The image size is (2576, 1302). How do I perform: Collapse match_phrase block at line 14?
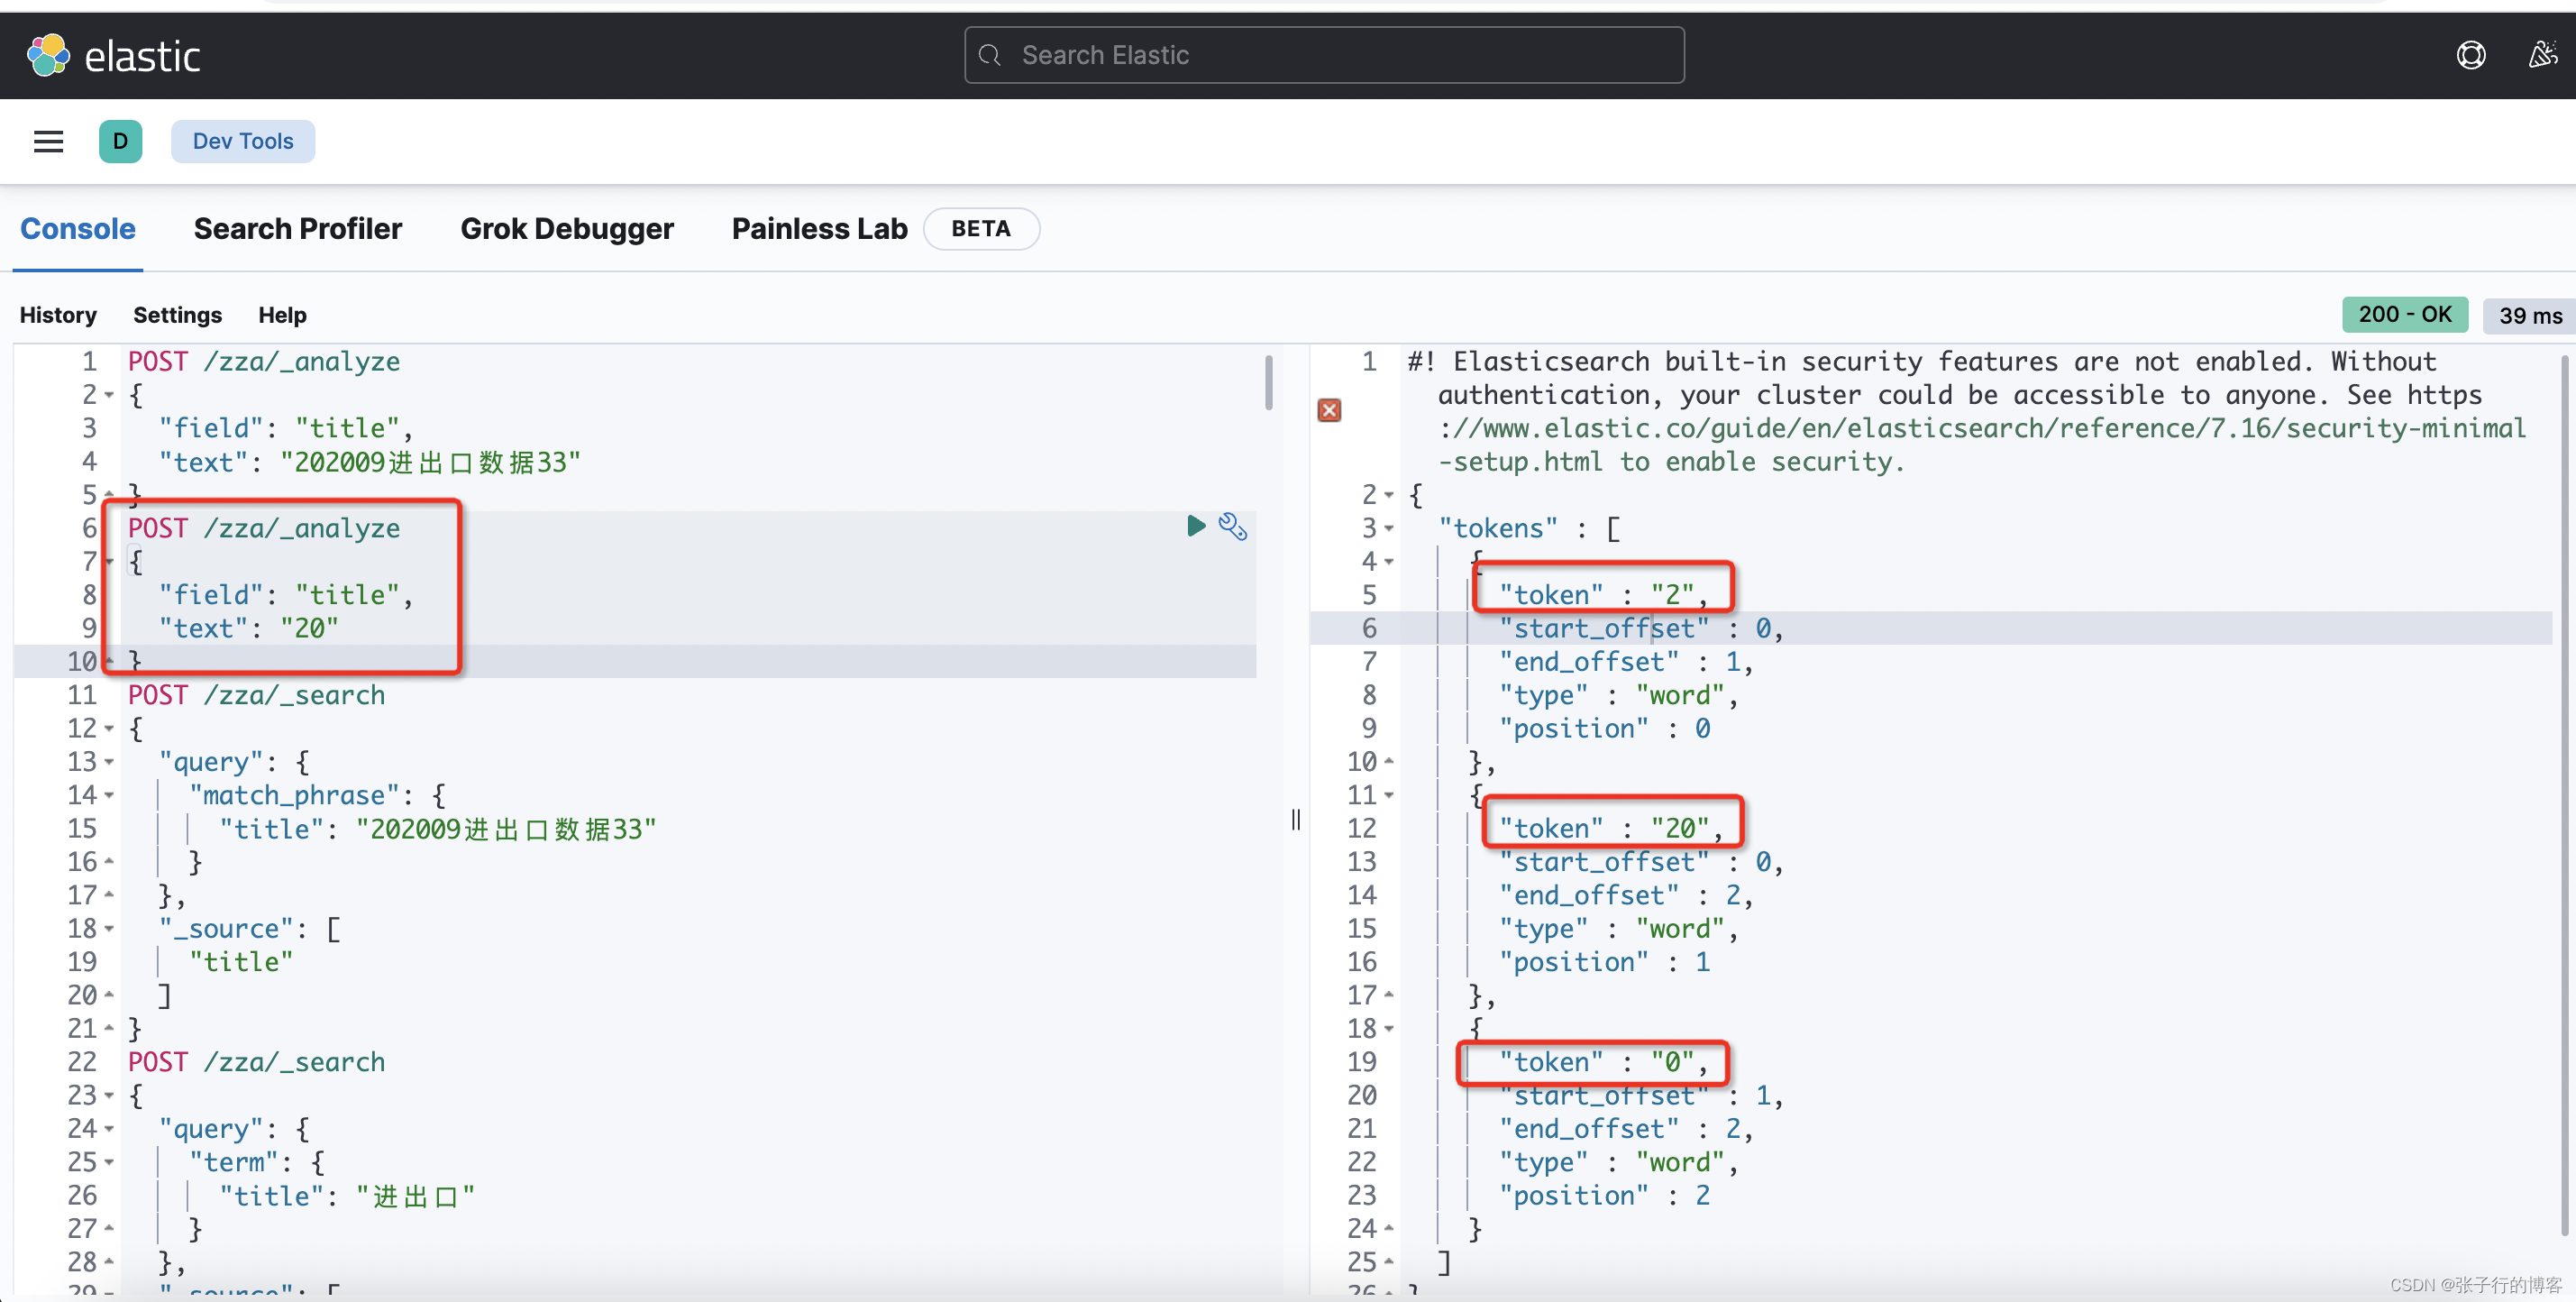click(109, 795)
